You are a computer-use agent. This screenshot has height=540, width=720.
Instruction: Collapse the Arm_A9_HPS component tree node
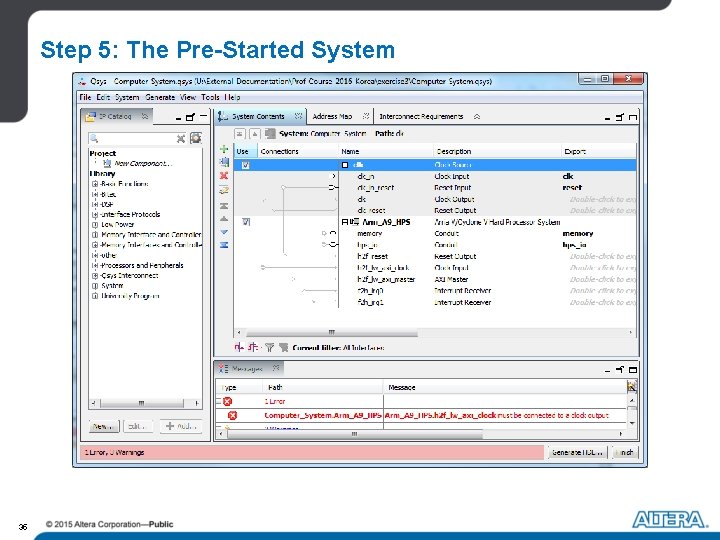[344, 222]
